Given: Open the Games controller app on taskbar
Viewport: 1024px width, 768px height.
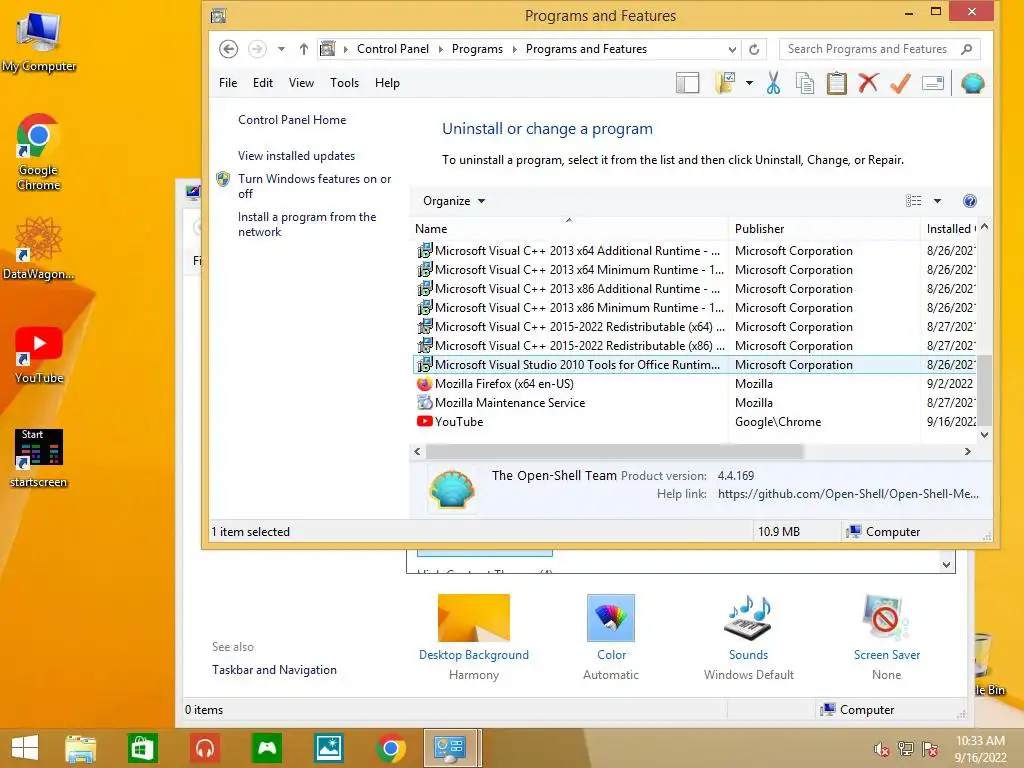Looking at the screenshot, I should coord(267,748).
